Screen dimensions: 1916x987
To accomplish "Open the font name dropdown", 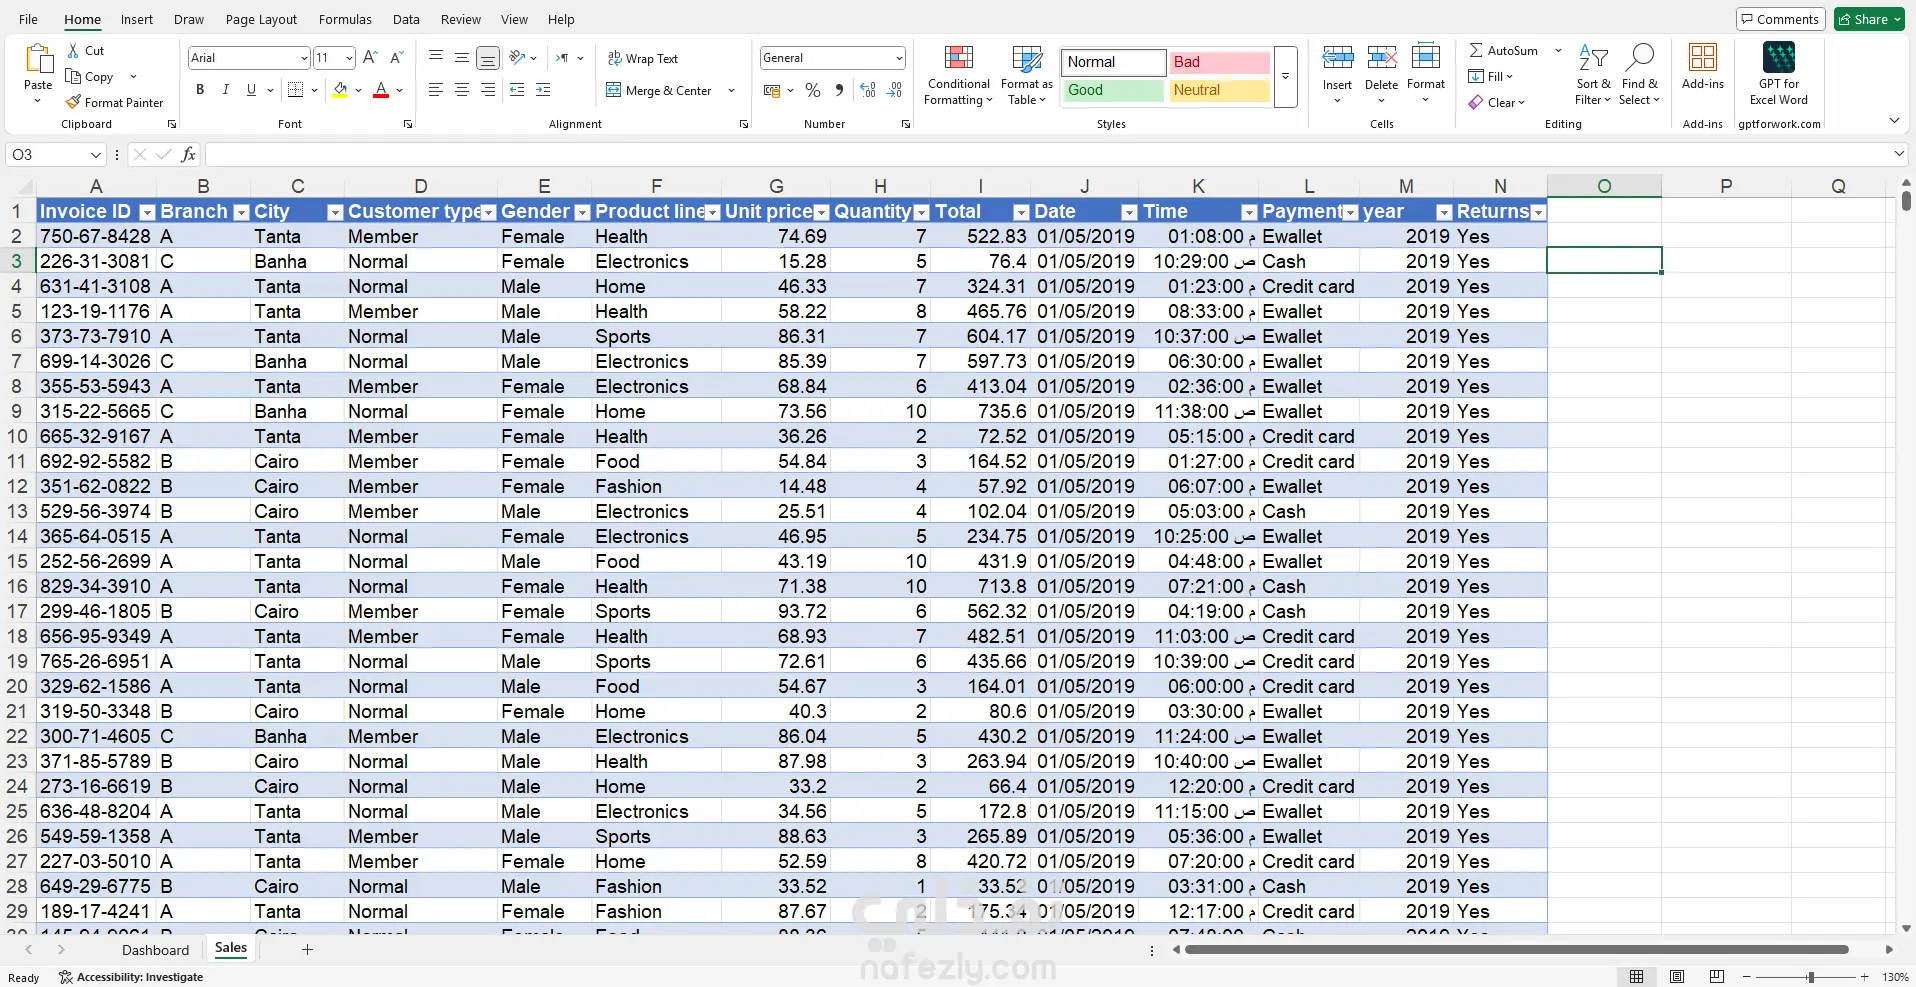I will [304, 58].
